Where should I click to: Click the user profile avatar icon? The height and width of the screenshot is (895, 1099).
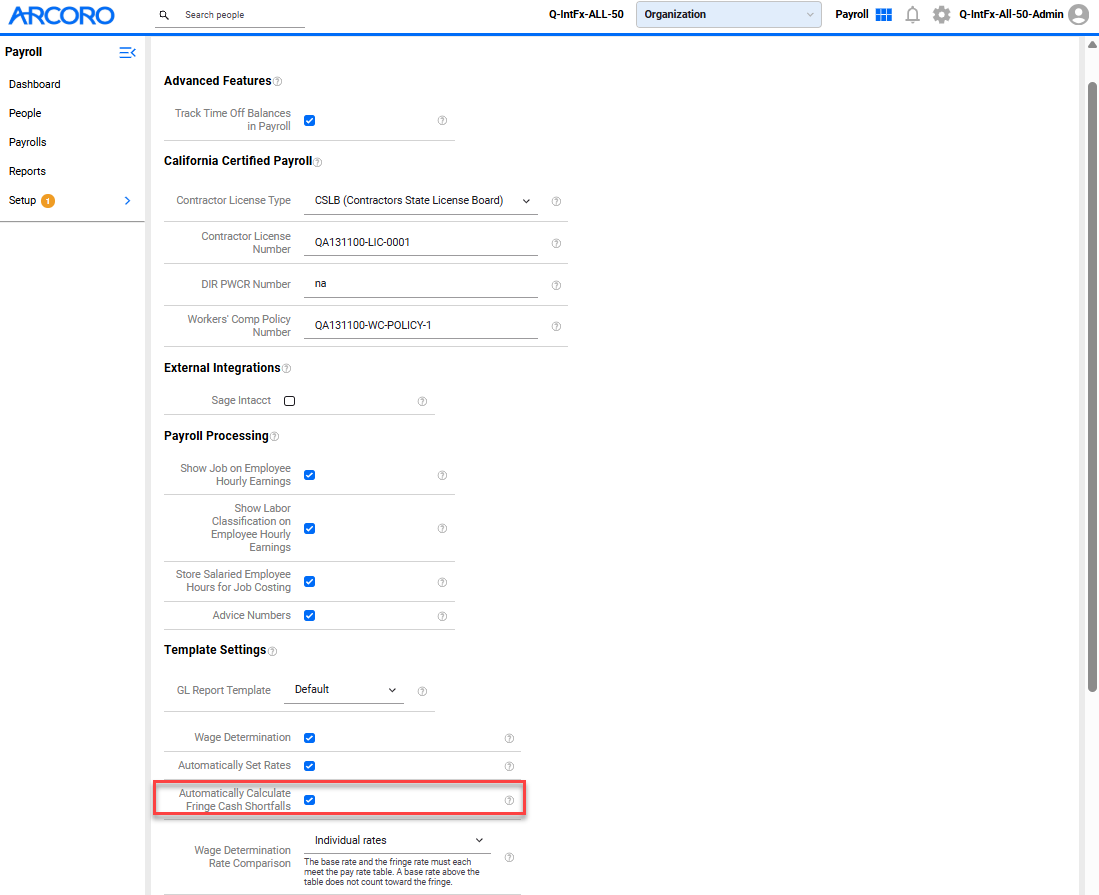click(1079, 15)
